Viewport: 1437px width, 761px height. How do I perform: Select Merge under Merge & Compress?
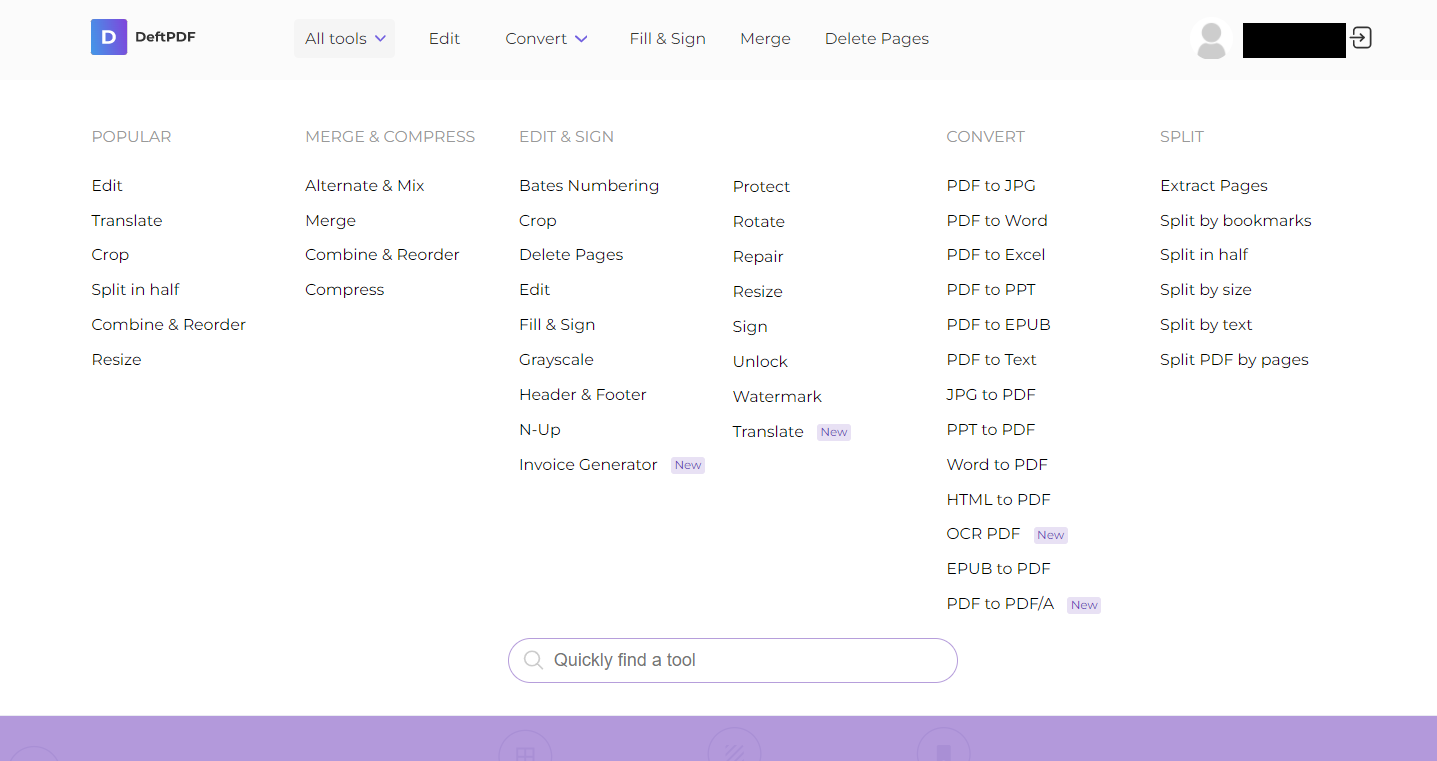330,220
